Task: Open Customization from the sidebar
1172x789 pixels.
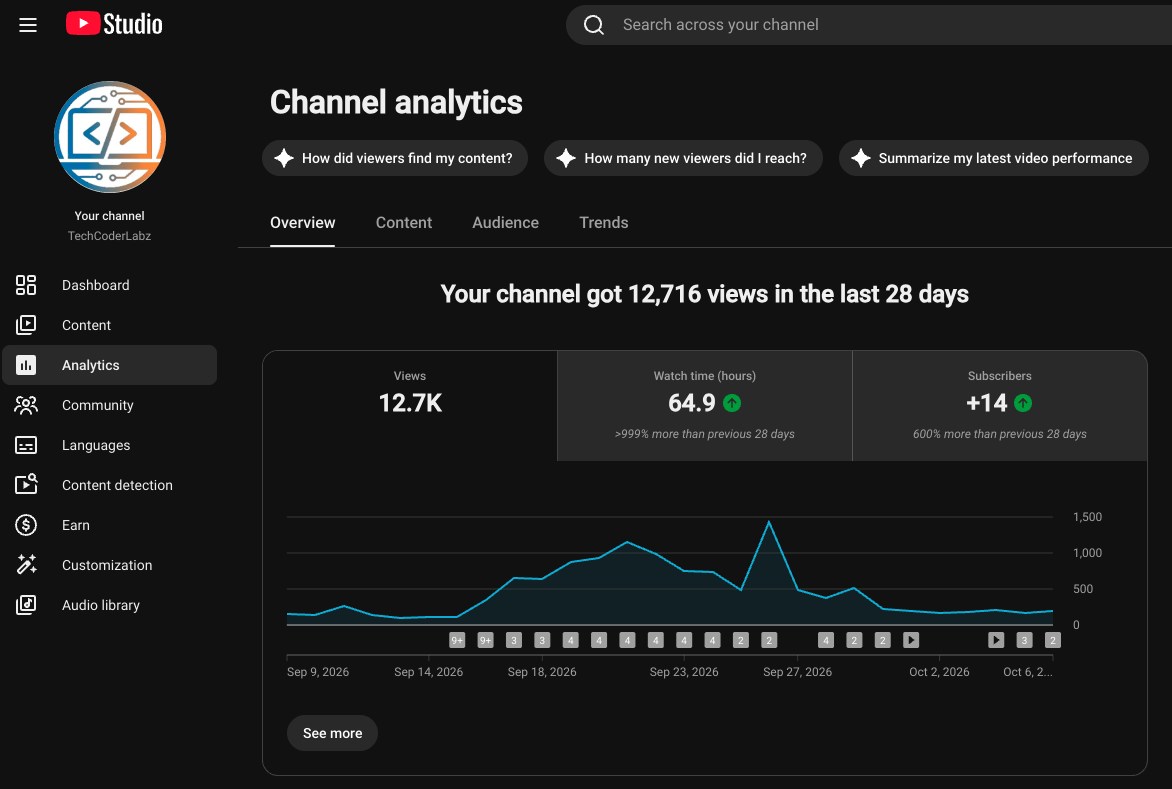Action: 110,565
